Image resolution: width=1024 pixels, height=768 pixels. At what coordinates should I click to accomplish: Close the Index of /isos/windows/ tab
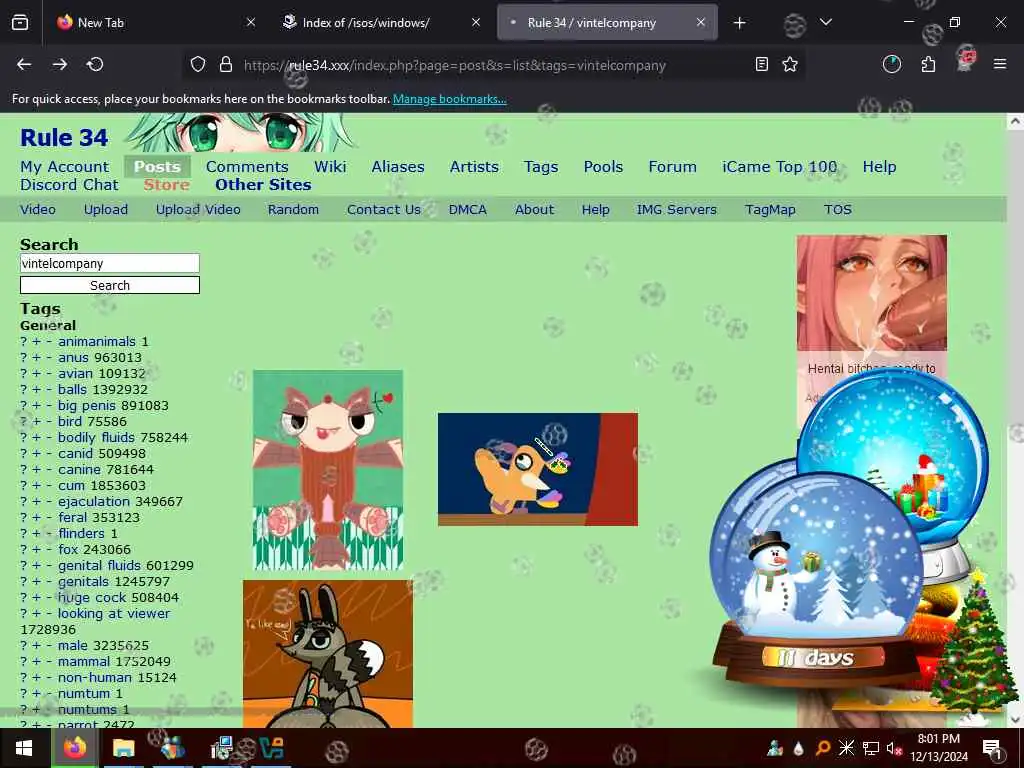coord(476,22)
